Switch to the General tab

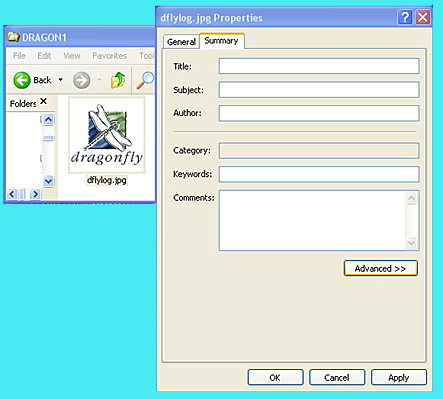[181, 42]
